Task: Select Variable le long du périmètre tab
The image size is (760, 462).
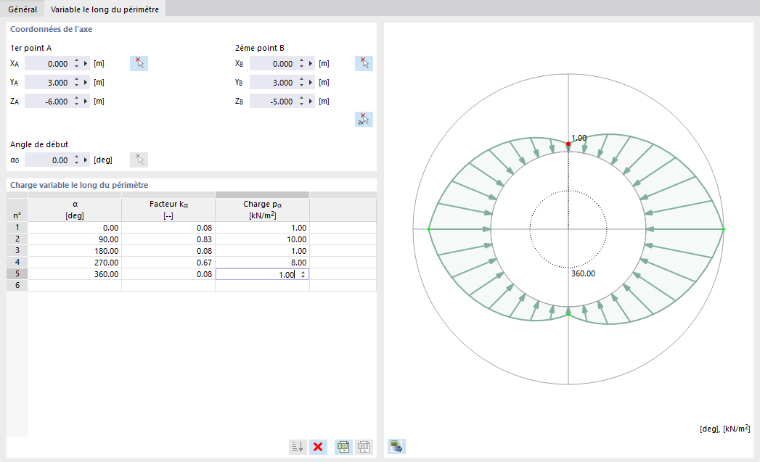Action: pos(105,9)
